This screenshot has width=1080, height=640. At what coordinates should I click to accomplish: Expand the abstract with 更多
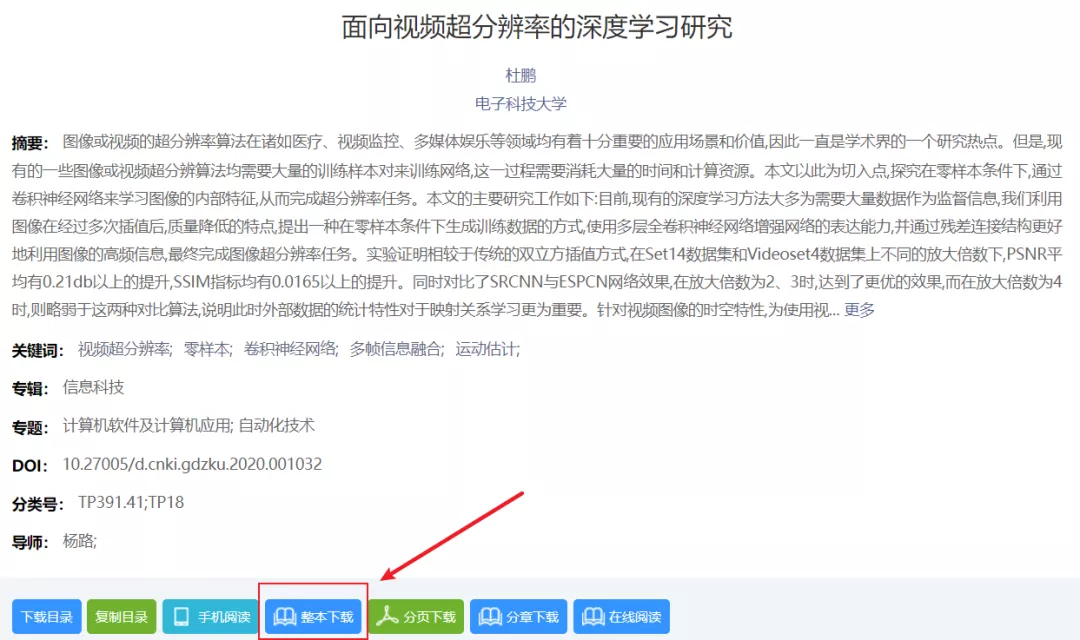(x=859, y=310)
